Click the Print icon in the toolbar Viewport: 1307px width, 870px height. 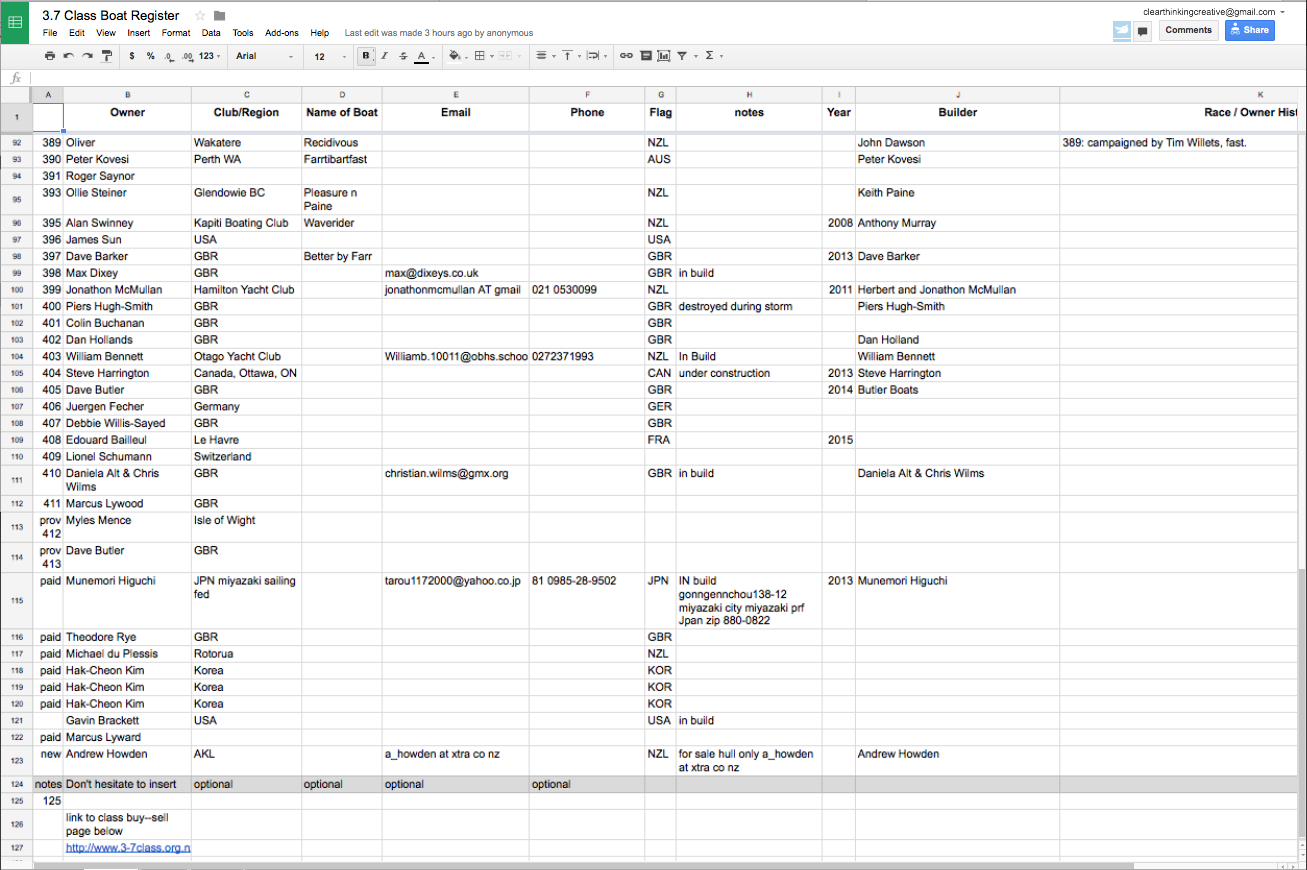(50, 56)
